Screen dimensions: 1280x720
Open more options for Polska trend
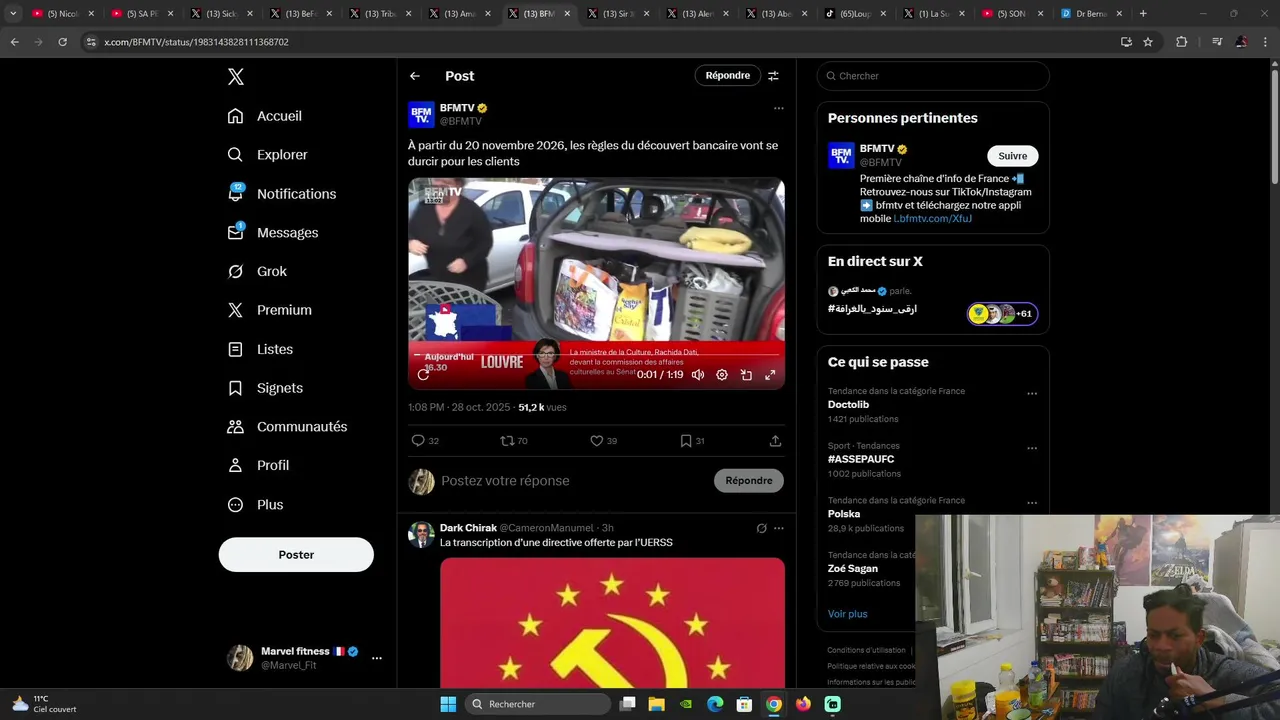(1032, 503)
